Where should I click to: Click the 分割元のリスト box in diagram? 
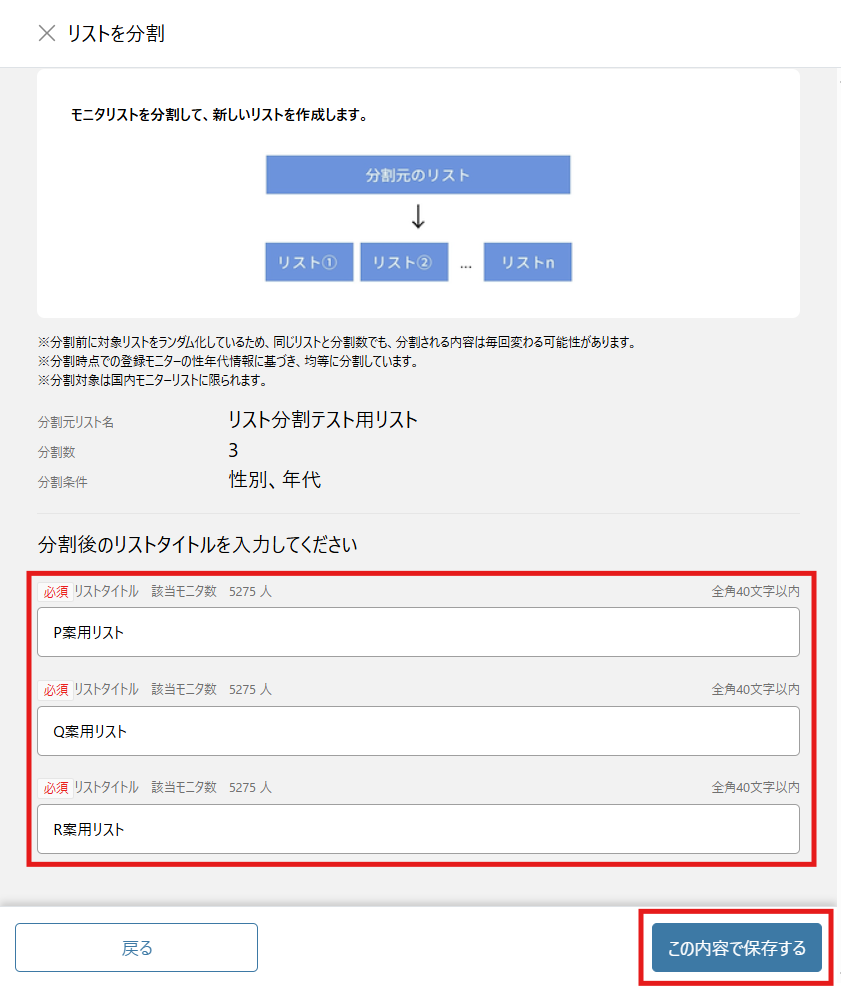(418, 175)
